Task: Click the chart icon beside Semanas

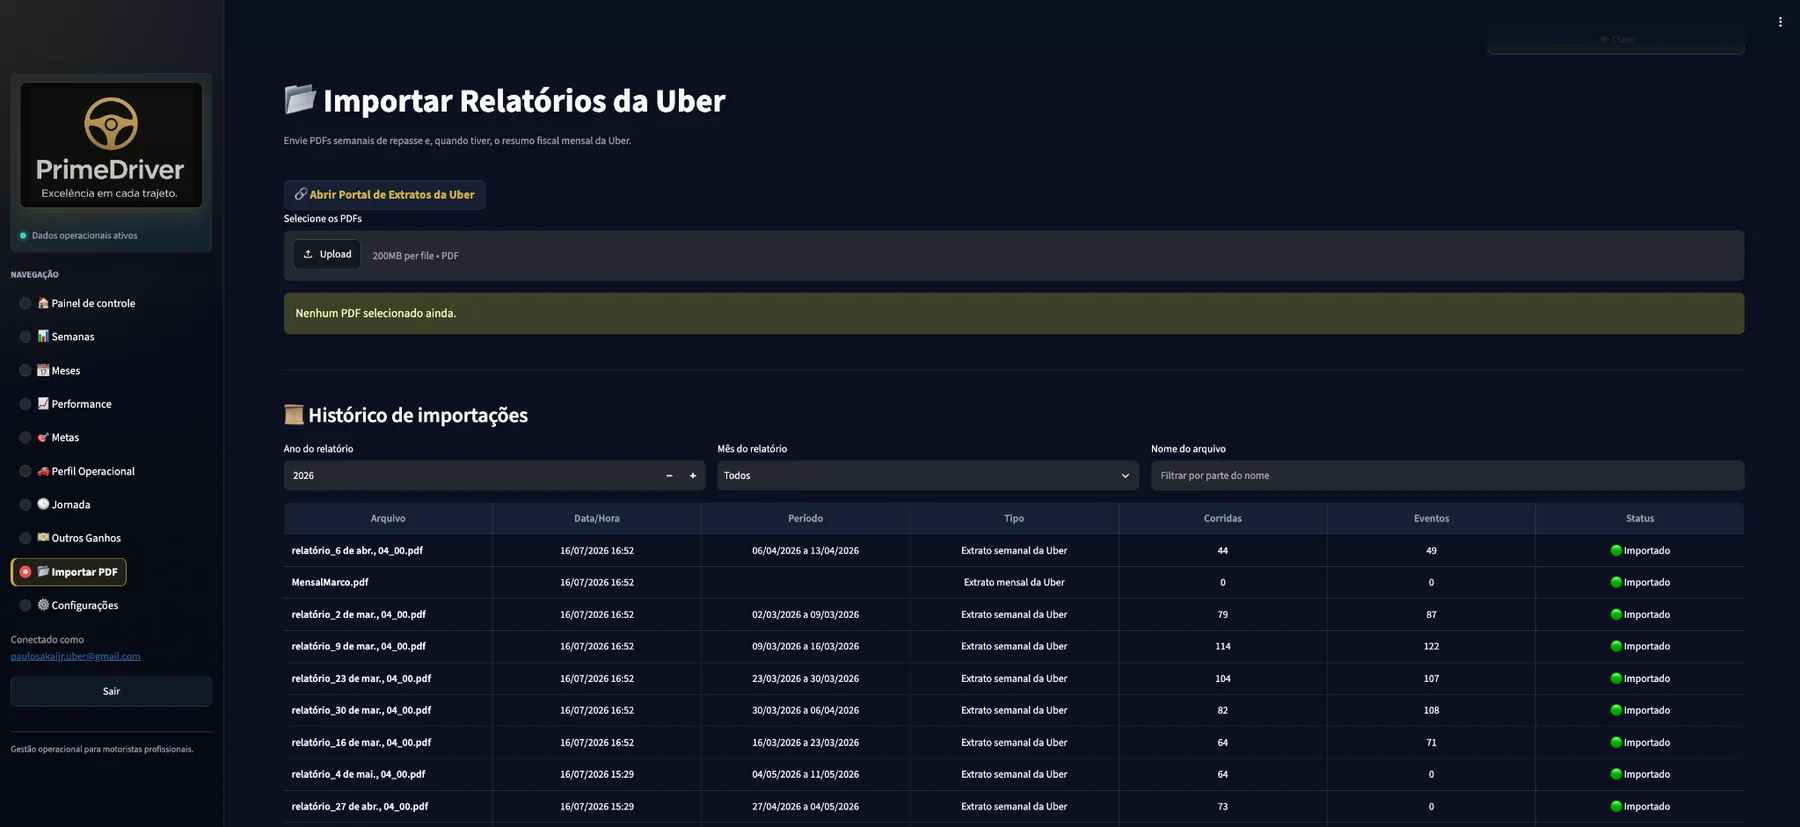Action: click(43, 336)
